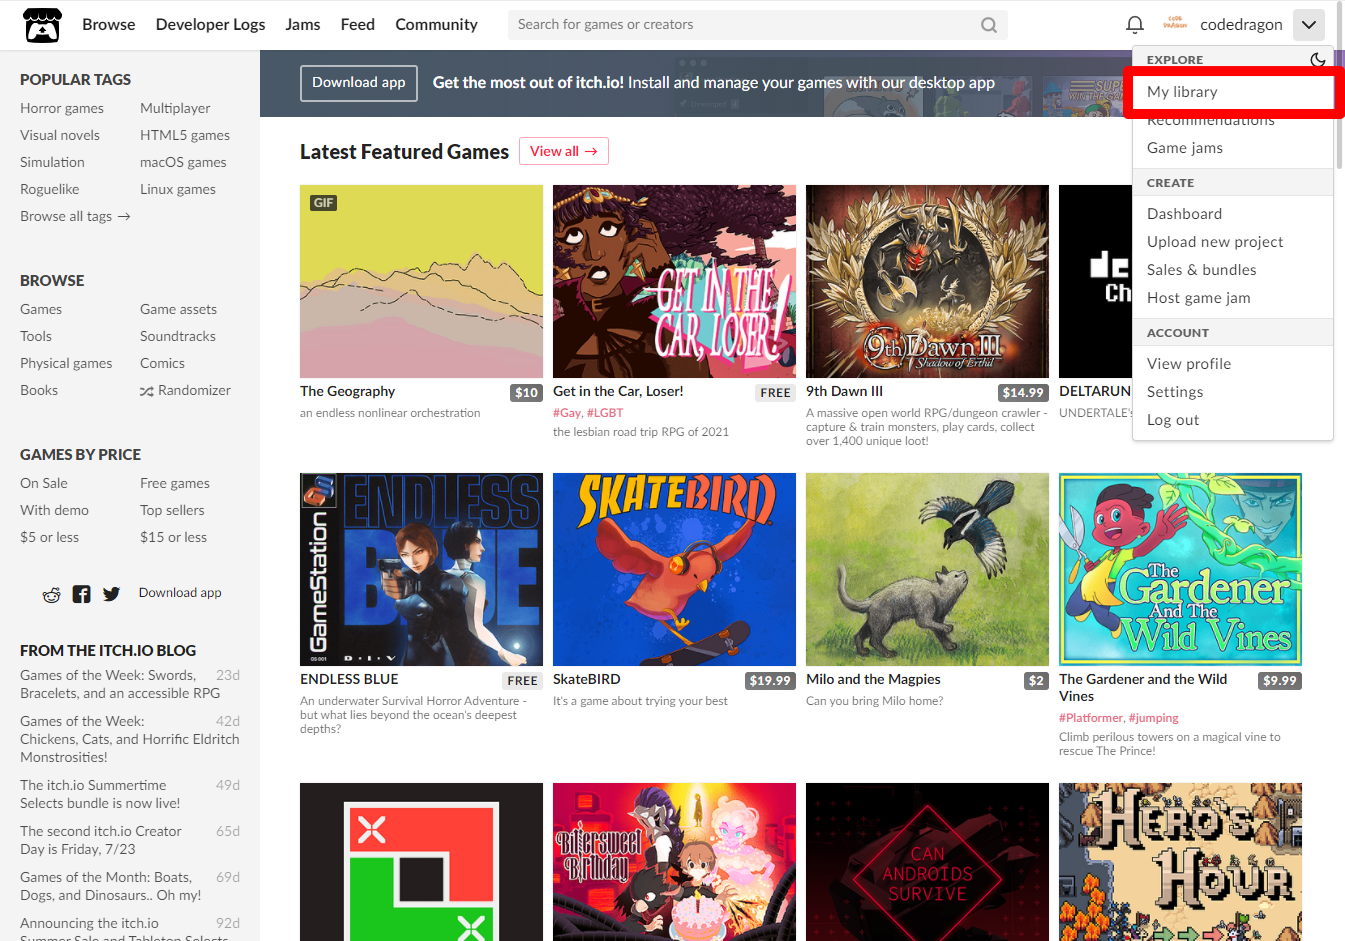Open the itch.io Twitter icon
The image size is (1345, 941).
111,594
